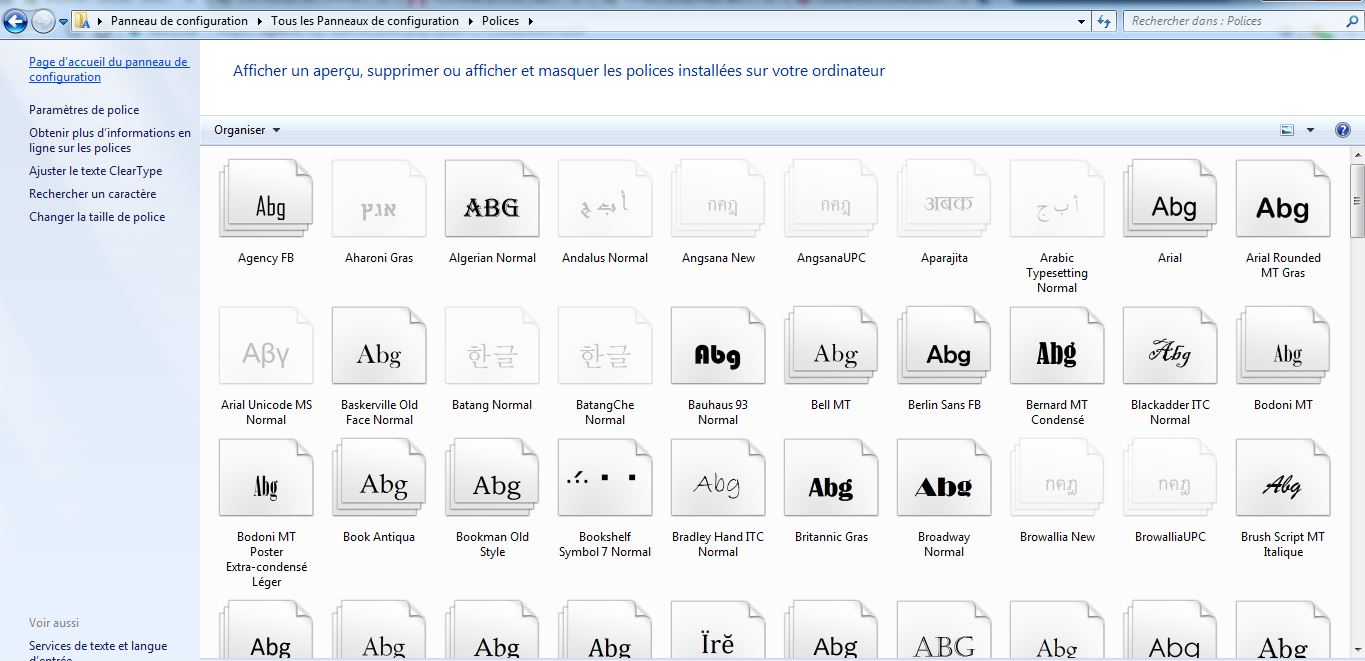This screenshot has height=661, width=1365.
Task: Select the Bell MT font icon
Action: 831,346
